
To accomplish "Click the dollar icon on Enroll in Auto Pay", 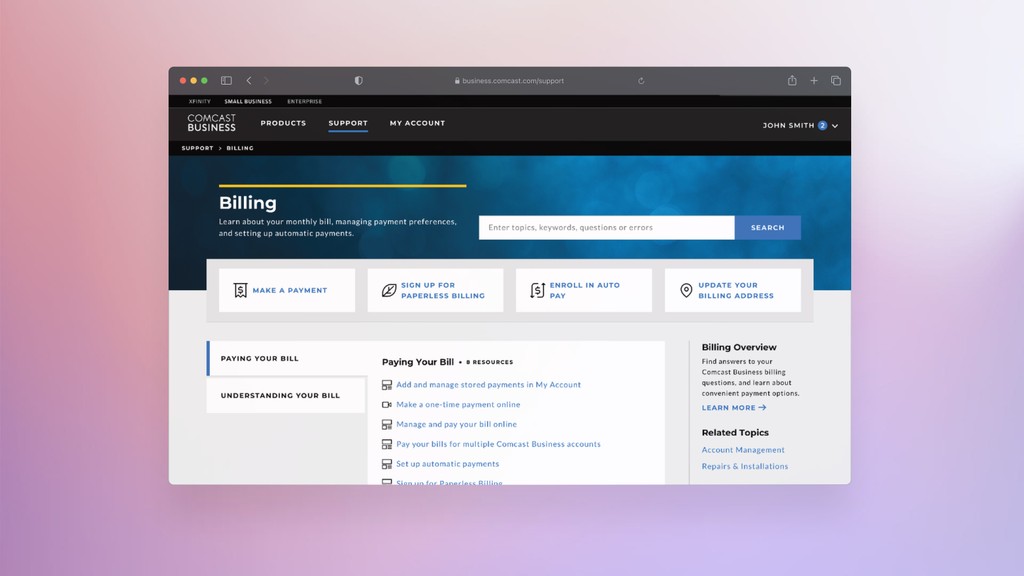I will pos(537,290).
